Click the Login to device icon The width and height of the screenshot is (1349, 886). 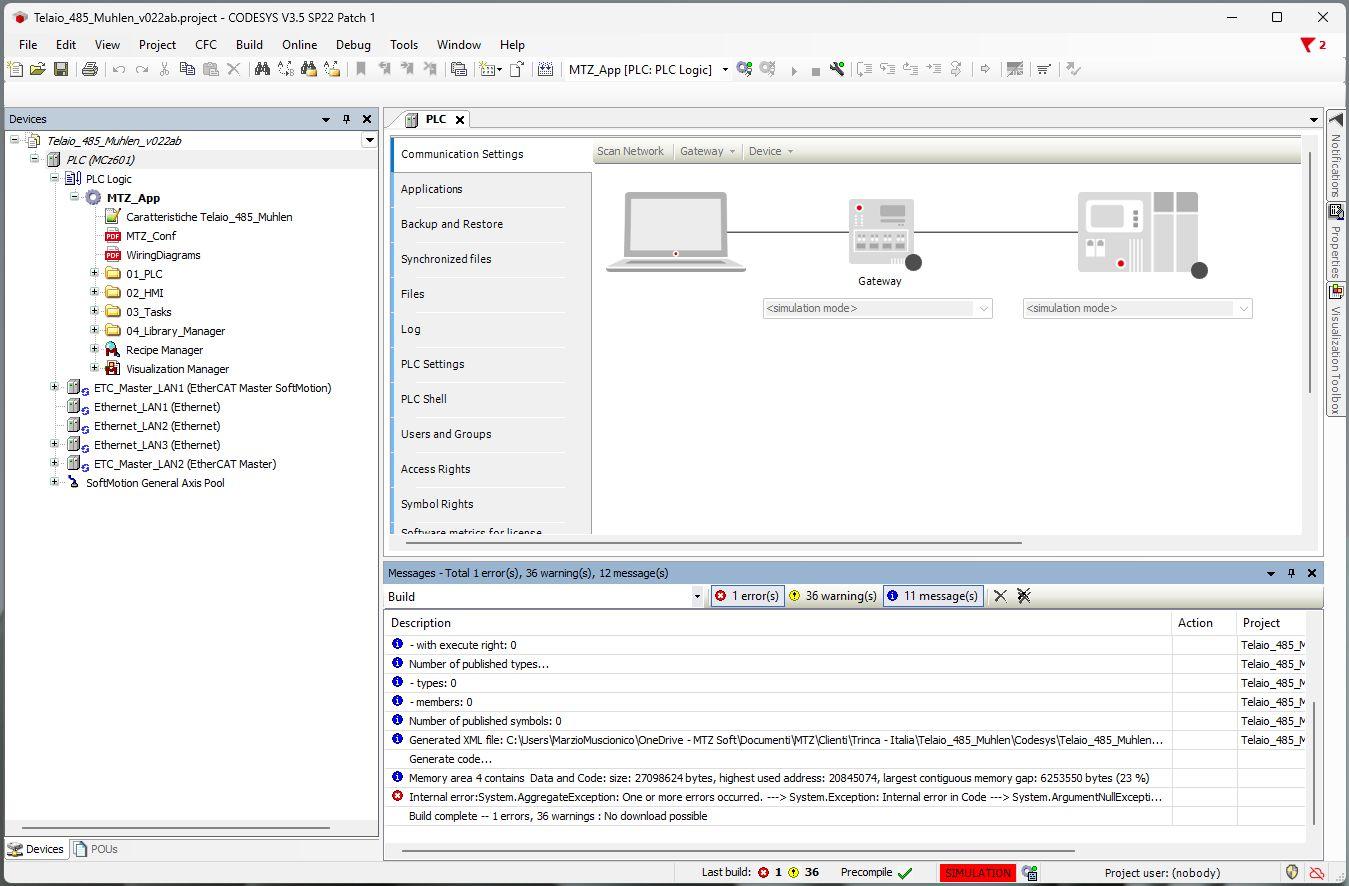coord(744,69)
